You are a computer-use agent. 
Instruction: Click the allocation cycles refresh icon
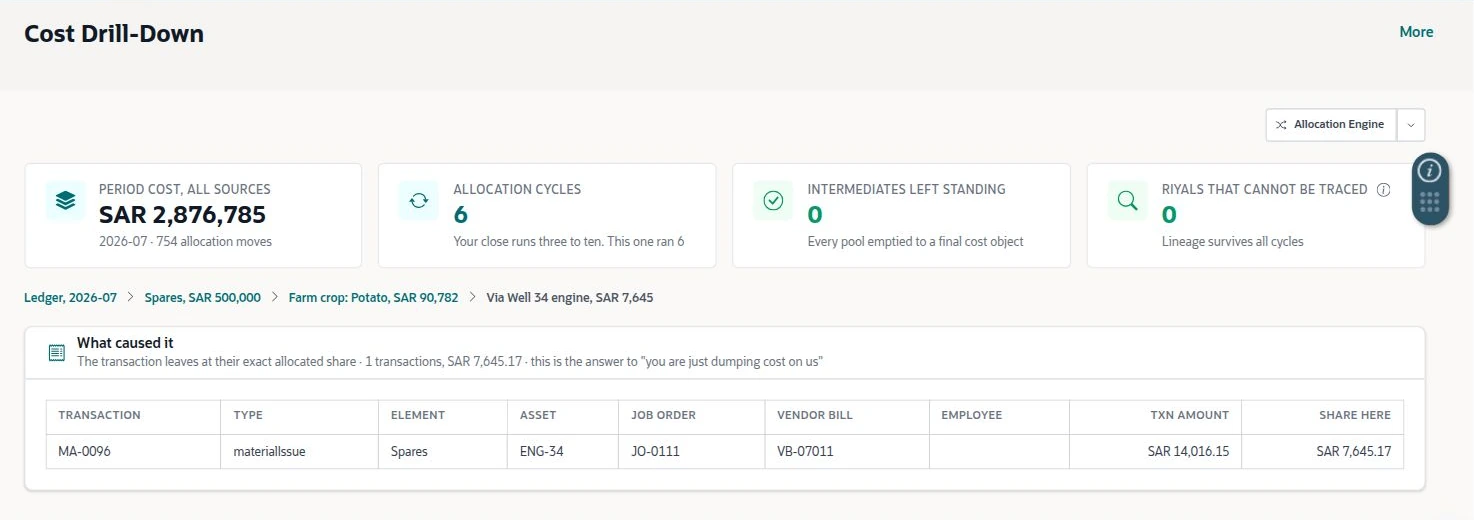(419, 201)
